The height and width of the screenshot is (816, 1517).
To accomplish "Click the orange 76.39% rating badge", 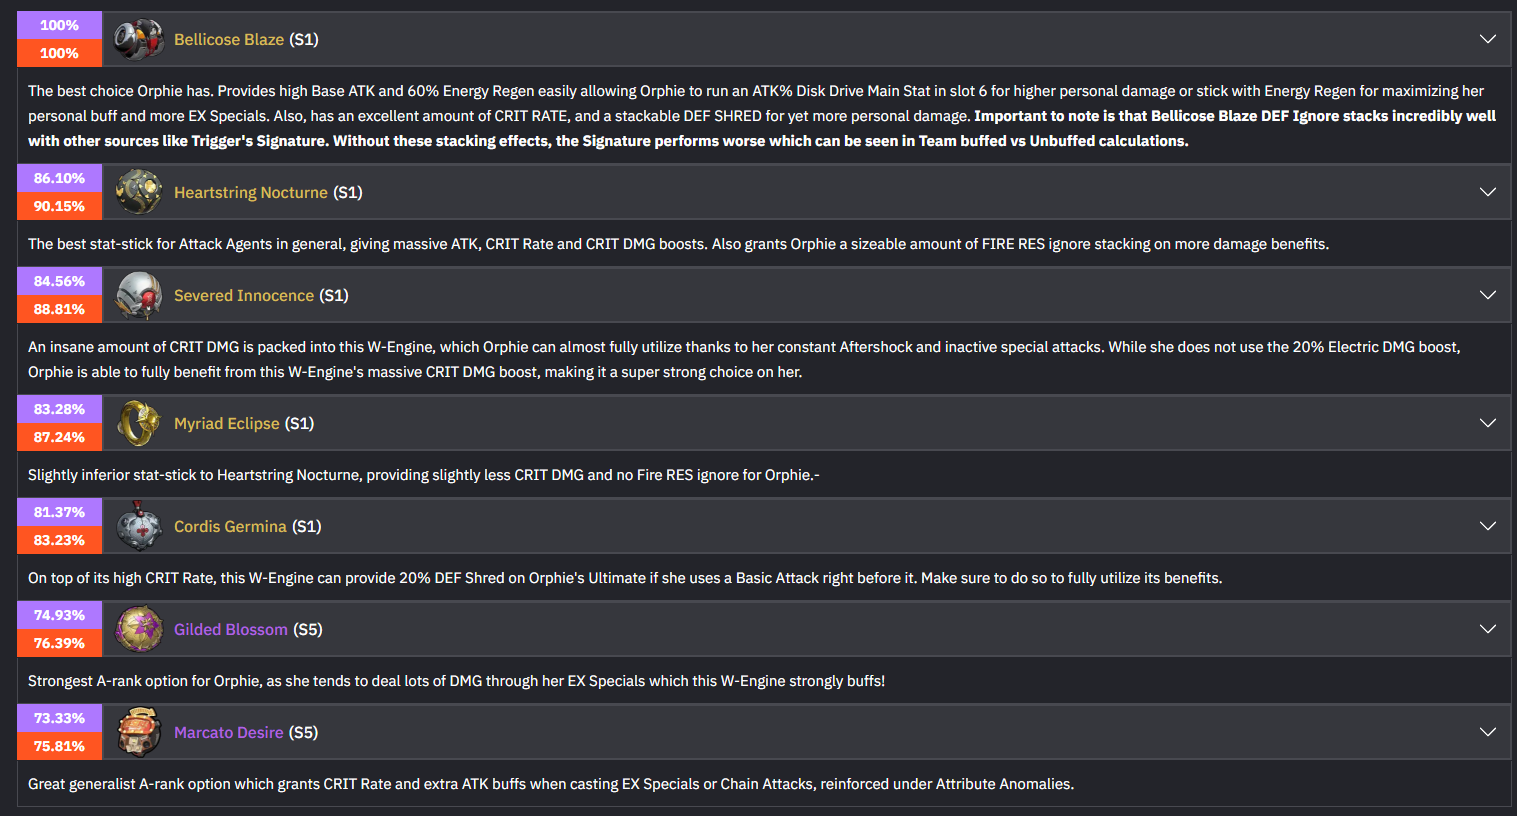I will point(59,643).
